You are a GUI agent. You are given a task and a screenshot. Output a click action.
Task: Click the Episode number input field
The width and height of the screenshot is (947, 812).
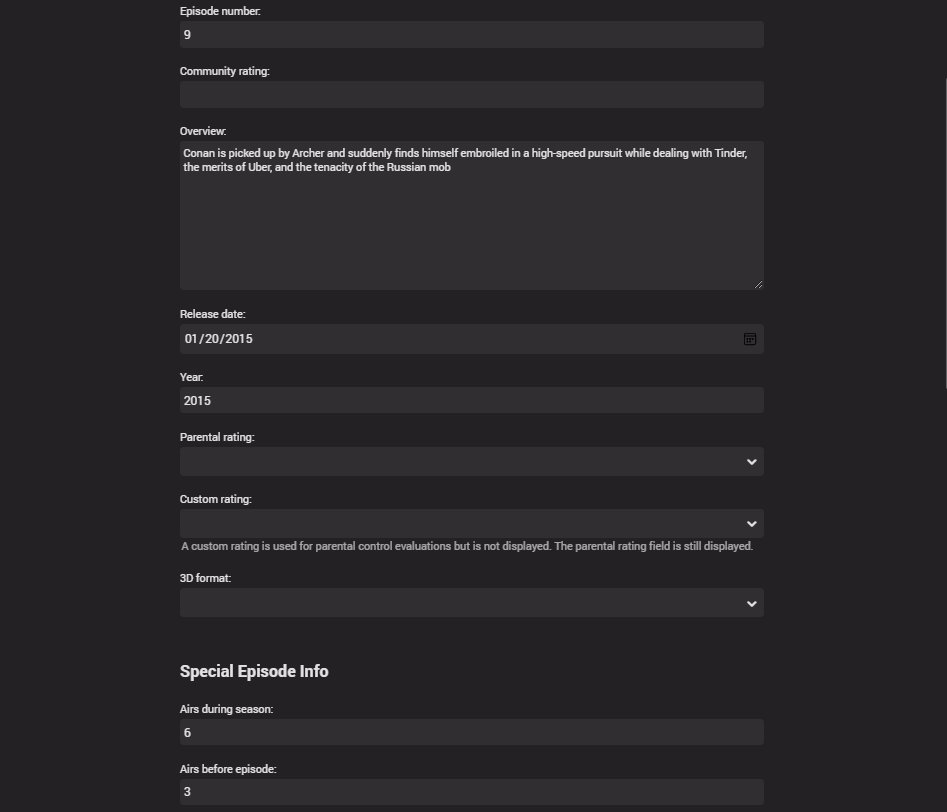[x=471, y=35]
